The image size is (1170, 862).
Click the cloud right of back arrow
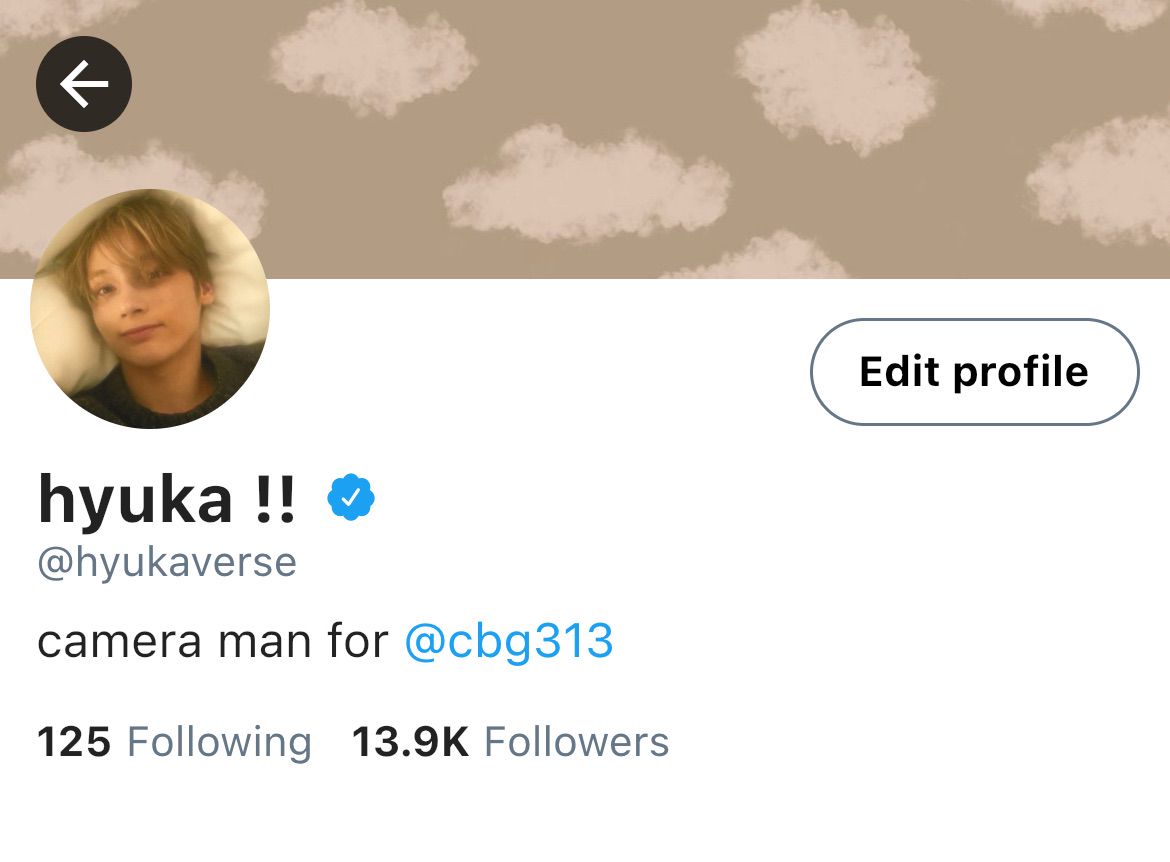[372, 58]
